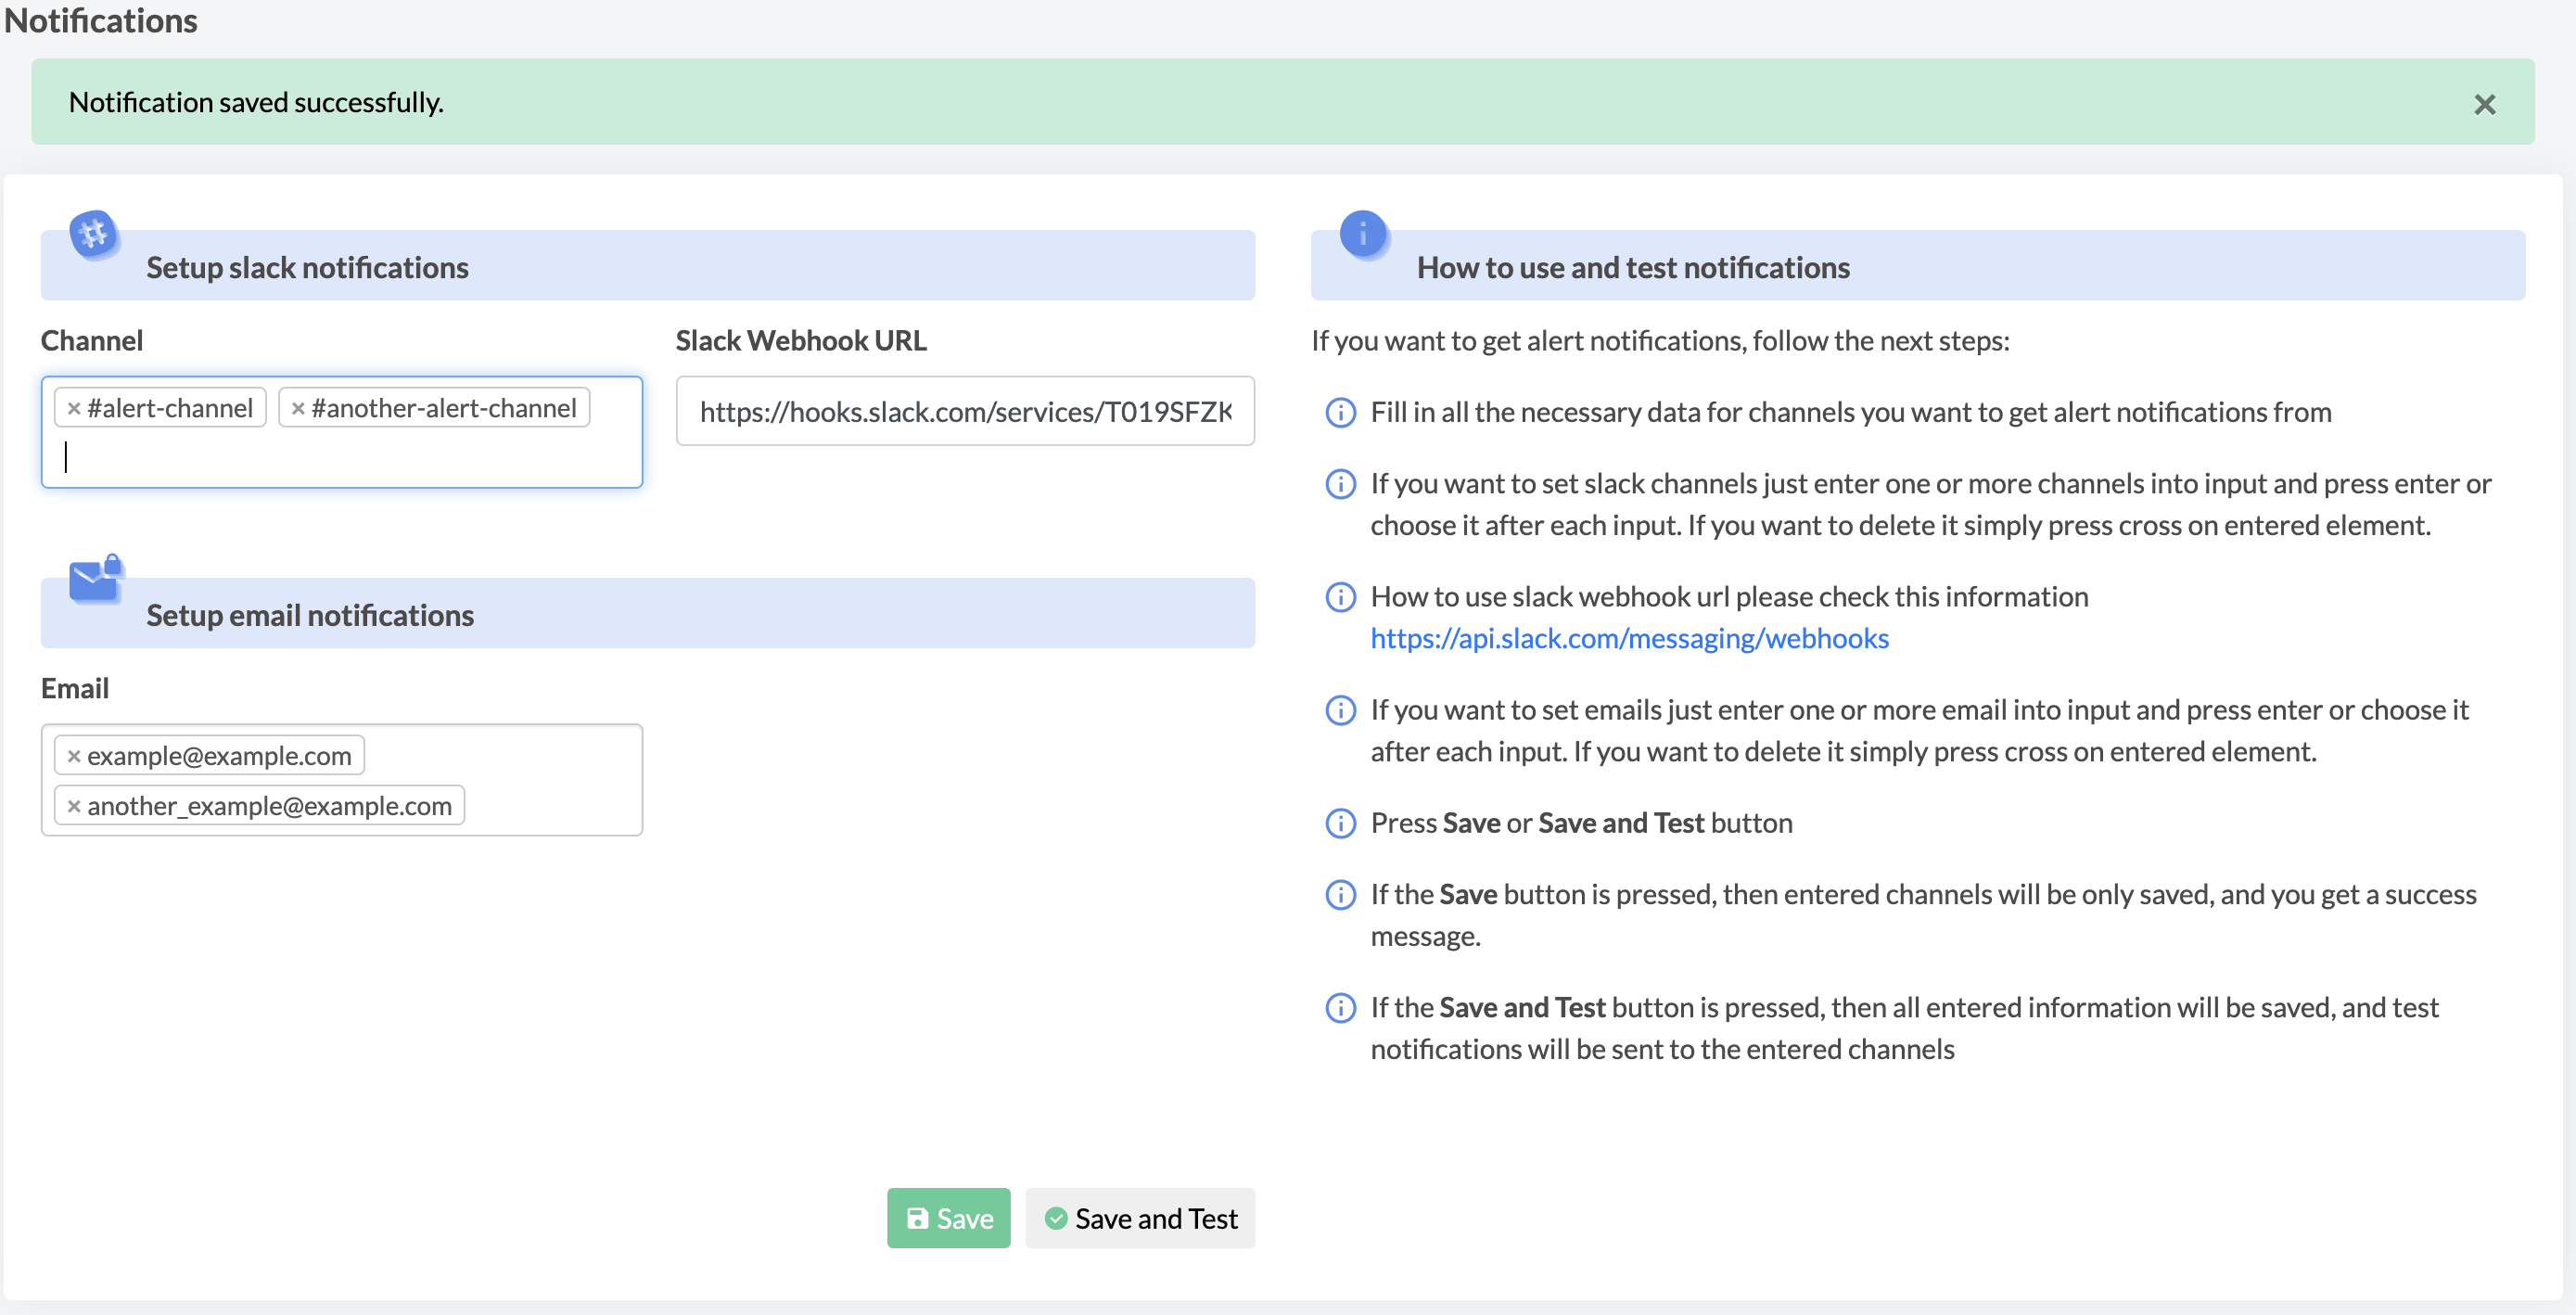This screenshot has width=2576, height=1315.
Task: Click info icon beside Fill in all data
Action: pos(1340,412)
